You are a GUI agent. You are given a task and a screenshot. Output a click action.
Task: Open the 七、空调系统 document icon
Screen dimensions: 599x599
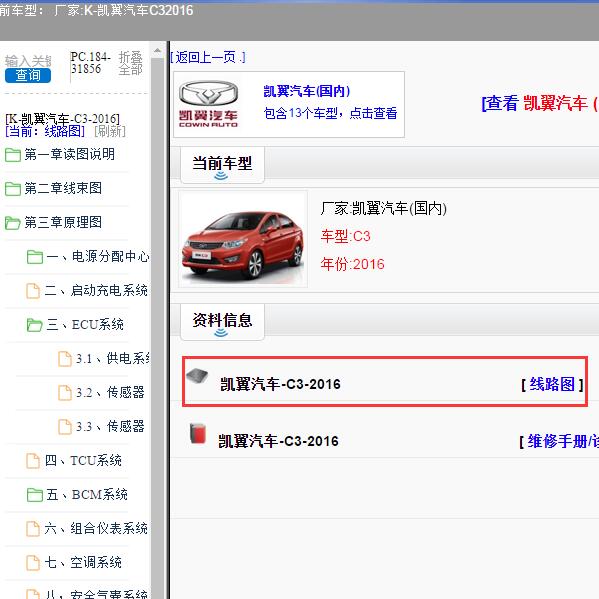[x=33, y=563]
